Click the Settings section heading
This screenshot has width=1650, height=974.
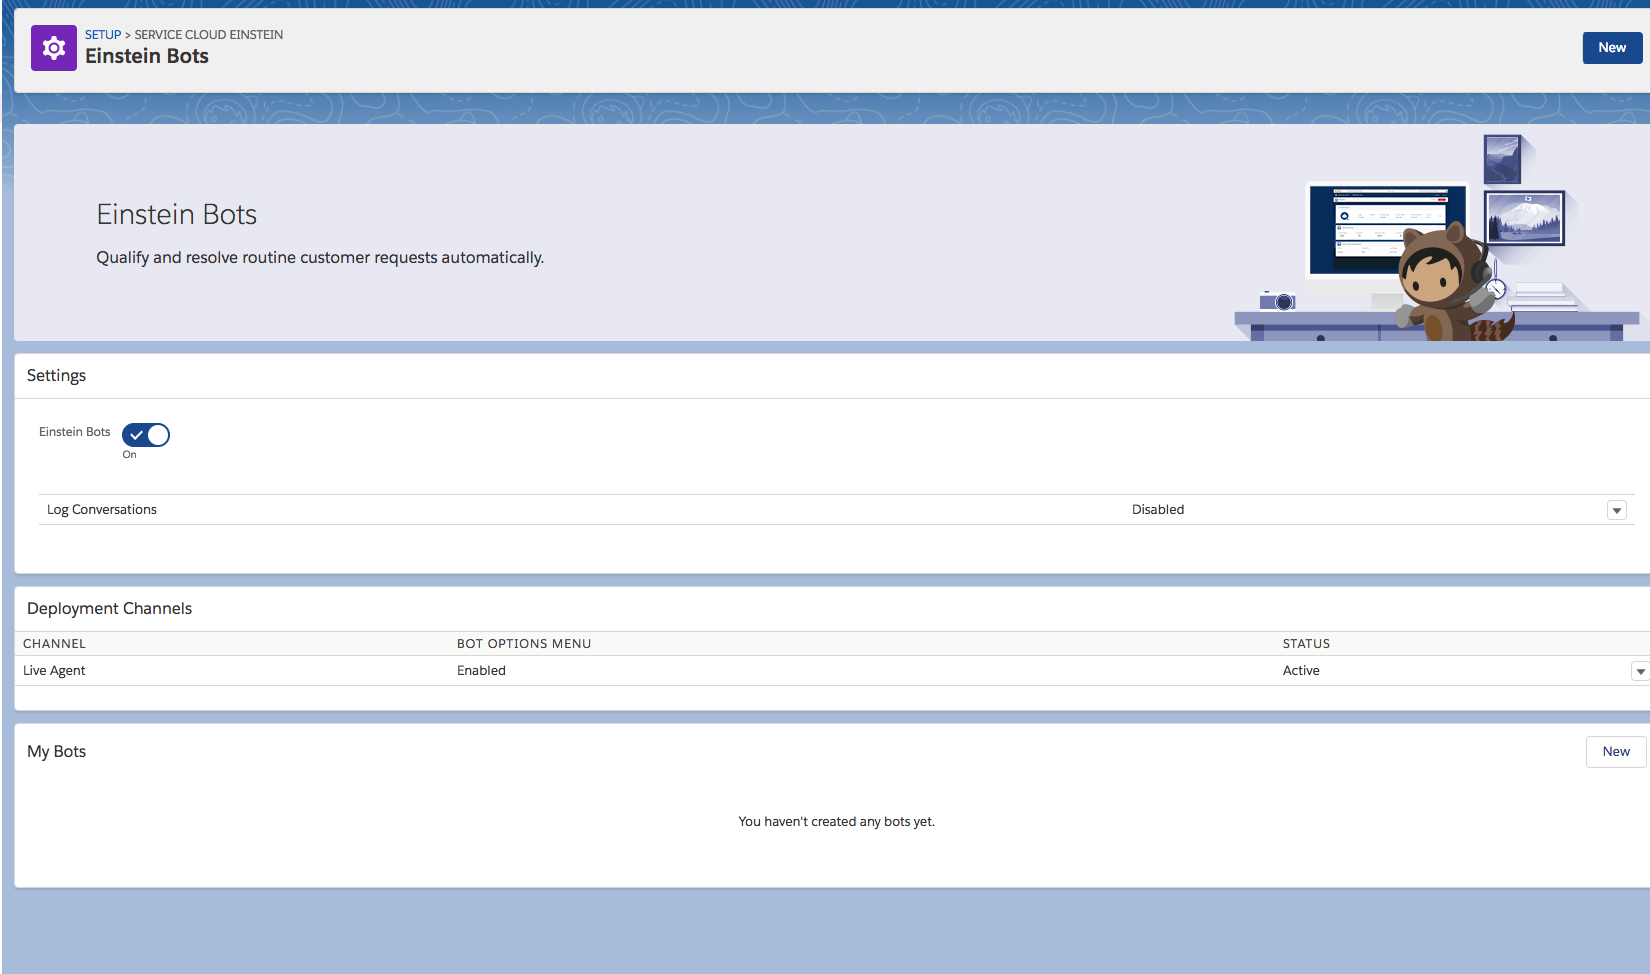pos(56,376)
